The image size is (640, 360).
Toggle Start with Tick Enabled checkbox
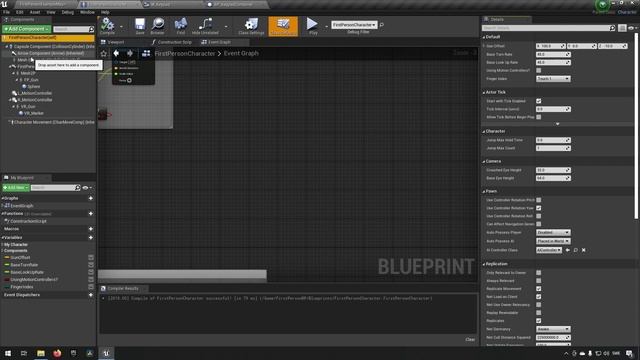539,101
